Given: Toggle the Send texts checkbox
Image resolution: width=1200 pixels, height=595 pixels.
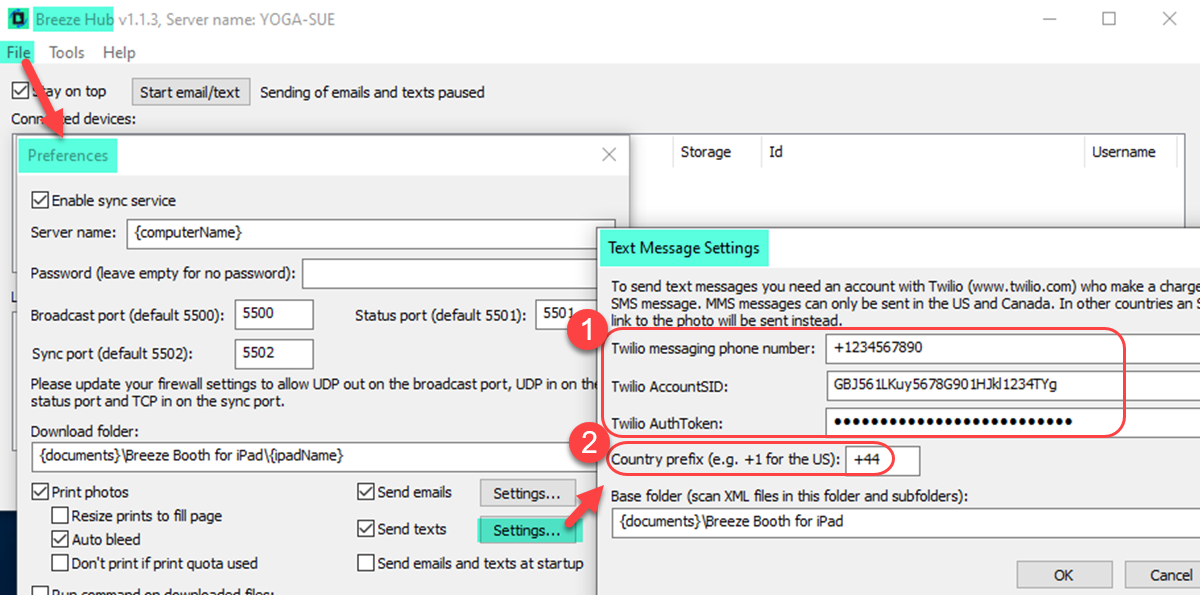Looking at the screenshot, I should pyautogui.click(x=366, y=529).
